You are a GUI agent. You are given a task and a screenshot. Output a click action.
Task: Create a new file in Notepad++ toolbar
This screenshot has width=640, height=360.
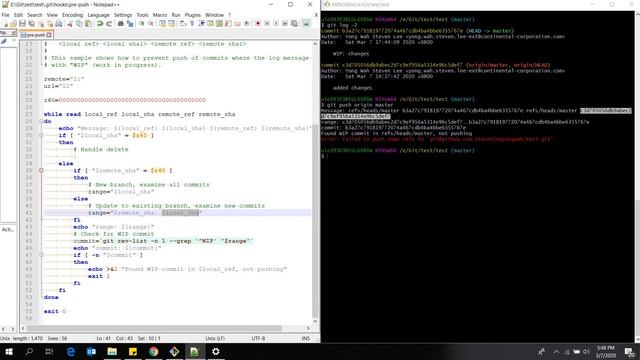pyautogui.click(x=5, y=24)
